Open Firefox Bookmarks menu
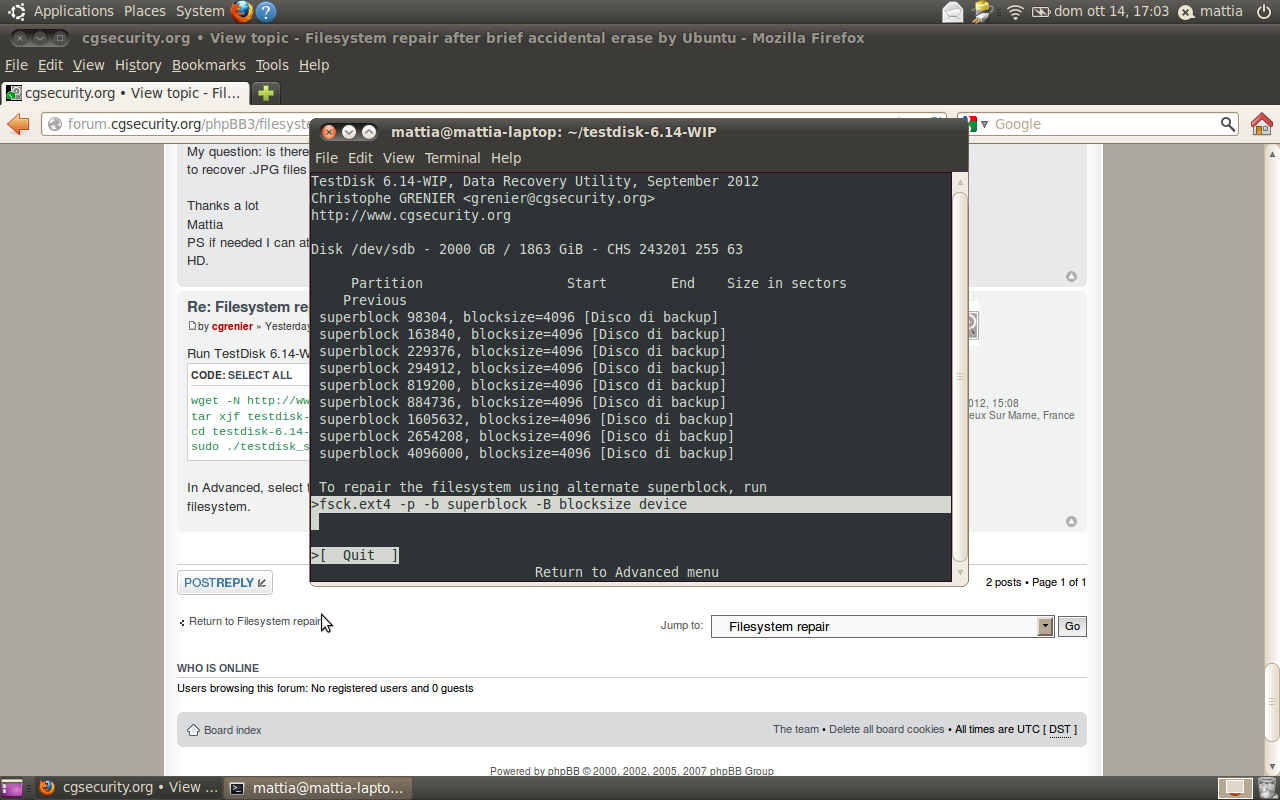1280x800 pixels. tap(208, 65)
